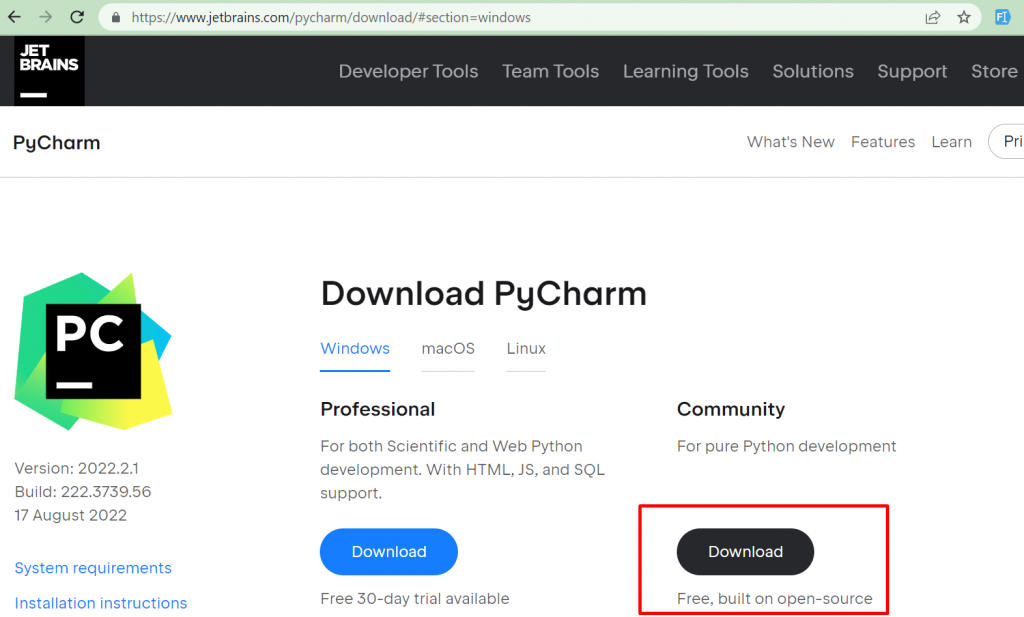Download the PyCharm Community edition
The width and height of the screenshot is (1024, 617).
(745, 552)
